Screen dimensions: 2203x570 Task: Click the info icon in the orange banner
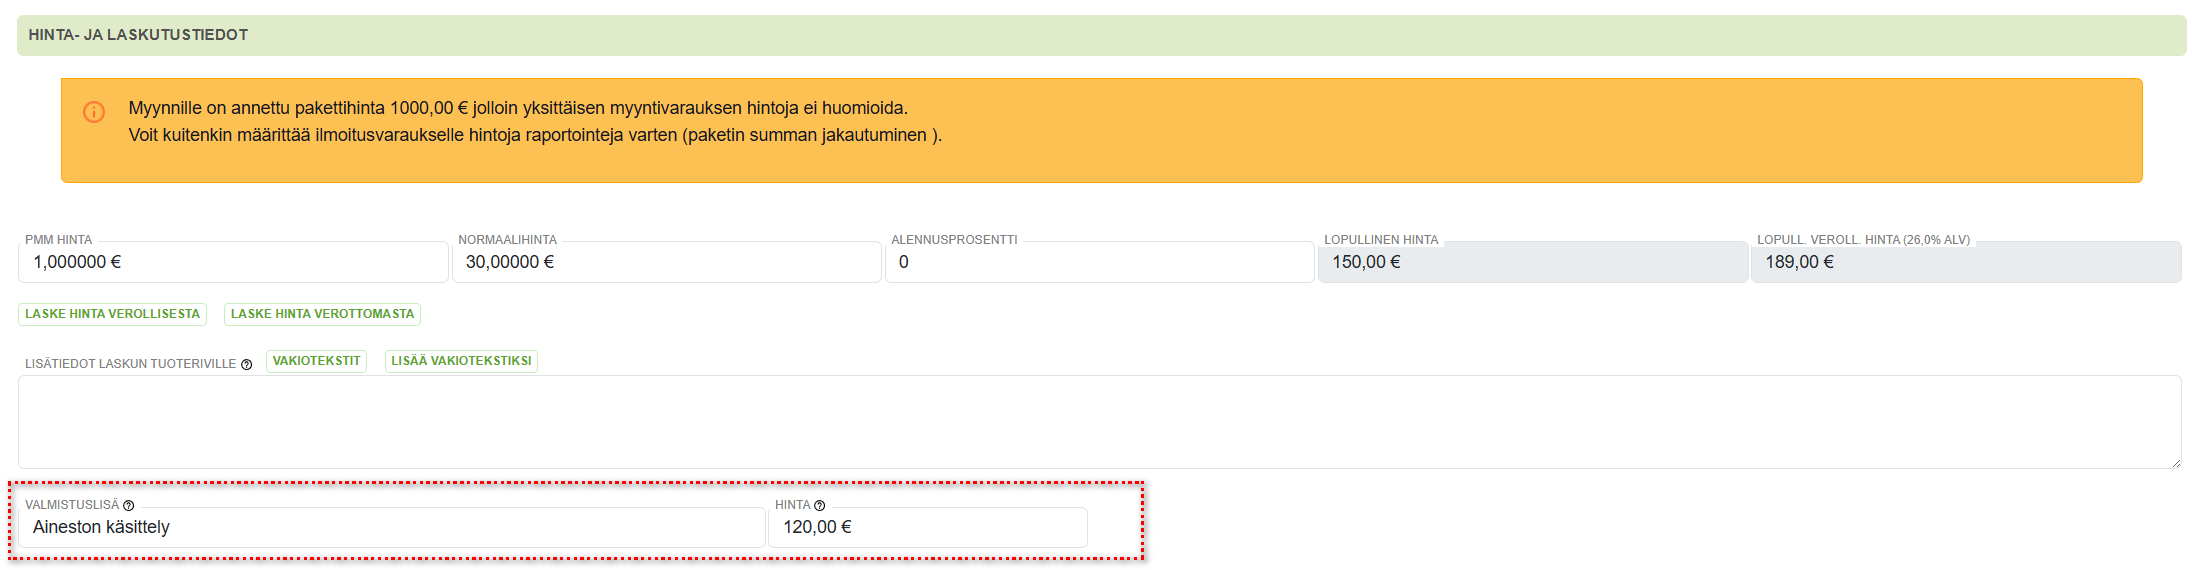[94, 112]
